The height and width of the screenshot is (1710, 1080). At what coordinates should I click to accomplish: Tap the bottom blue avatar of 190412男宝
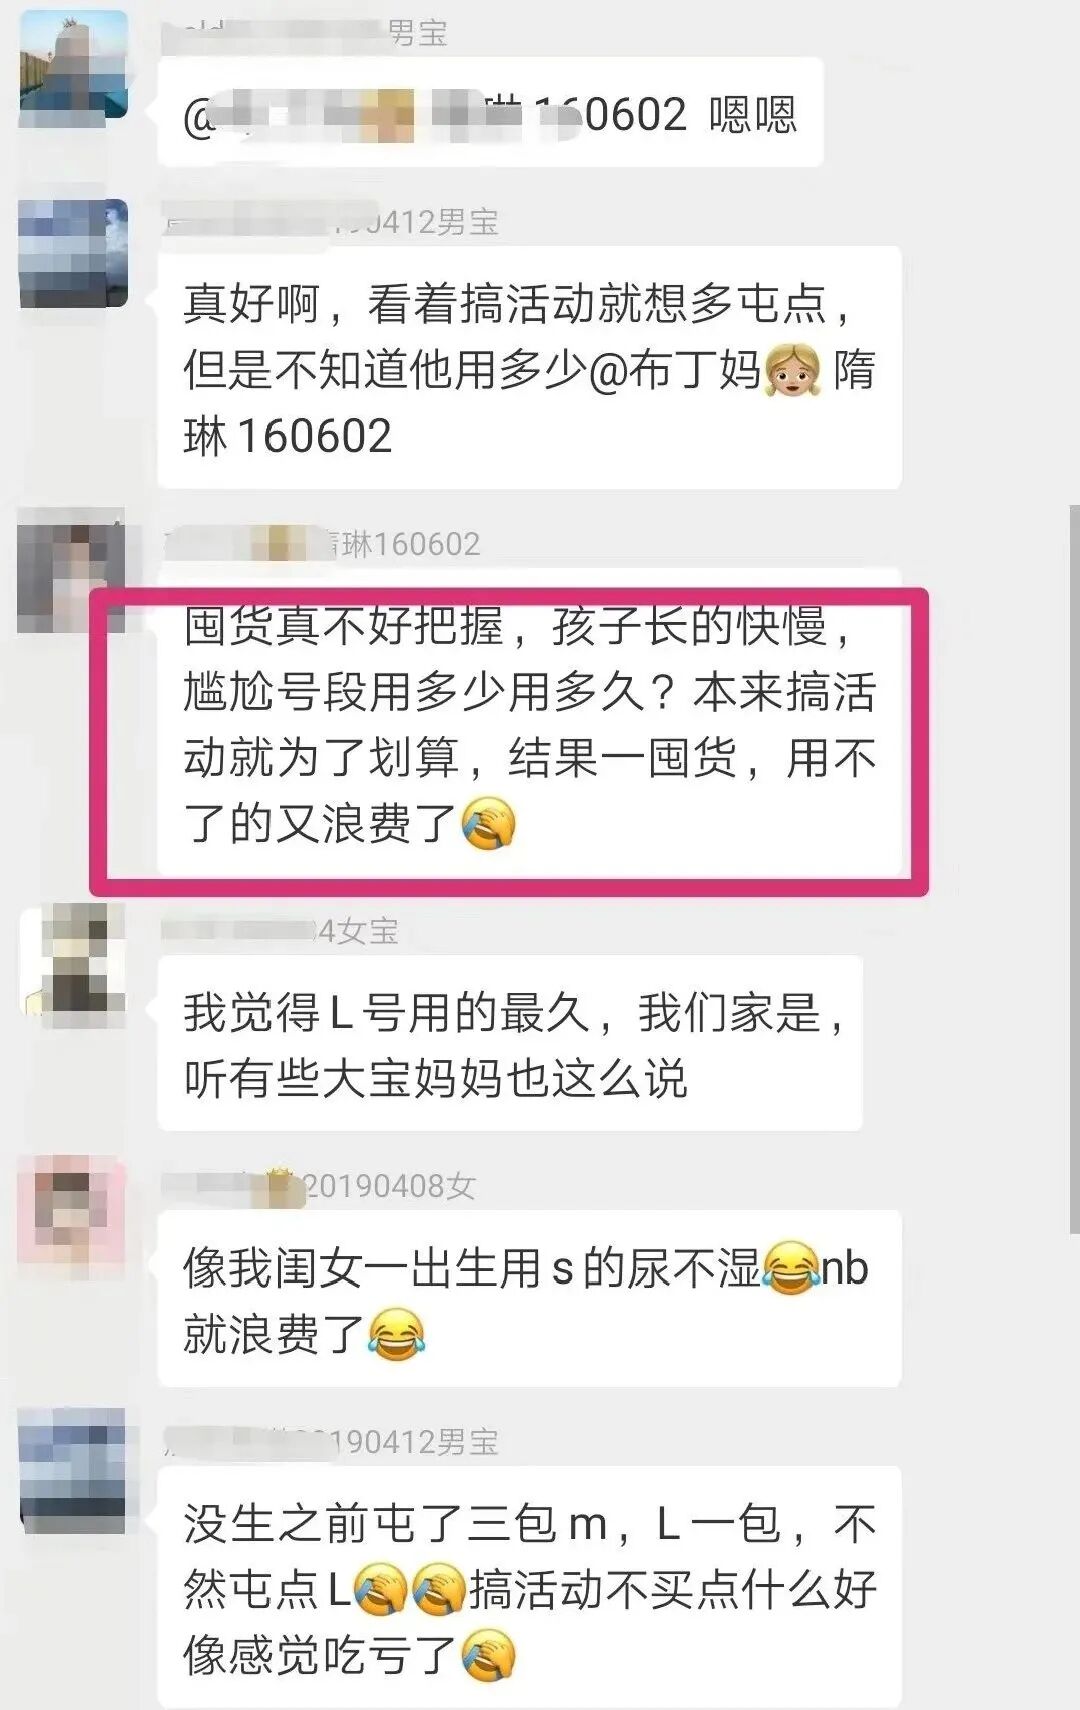(73, 1470)
